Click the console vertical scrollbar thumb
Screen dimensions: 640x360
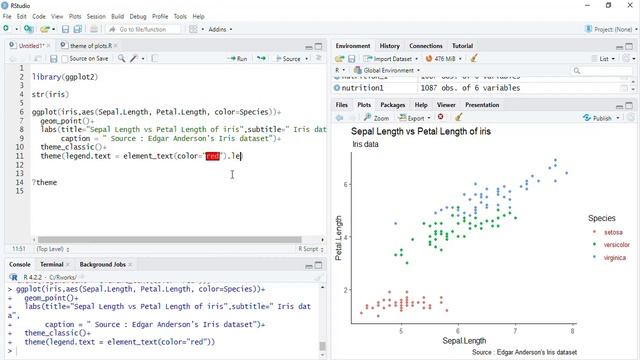[x=322, y=346]
